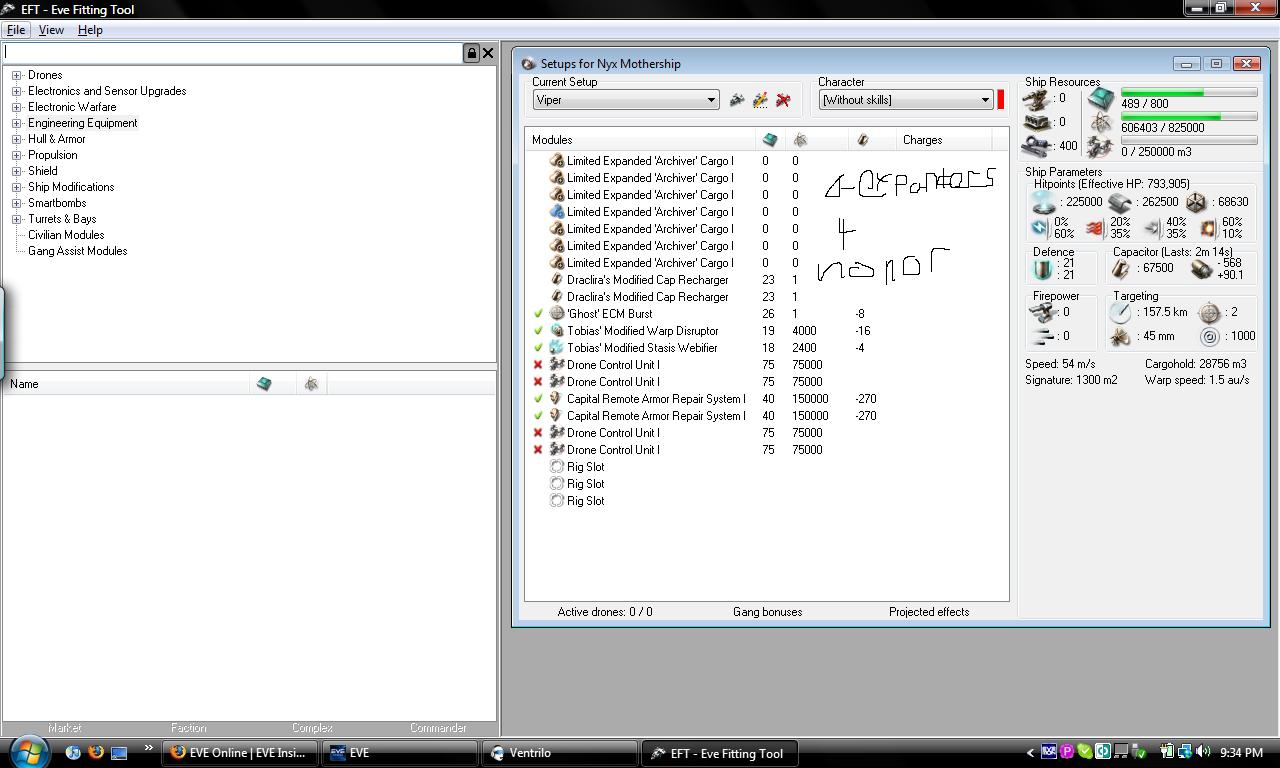Select the Shield category label
The image size is (1280, 768).
pyautogui.click(x=43, y=171)
